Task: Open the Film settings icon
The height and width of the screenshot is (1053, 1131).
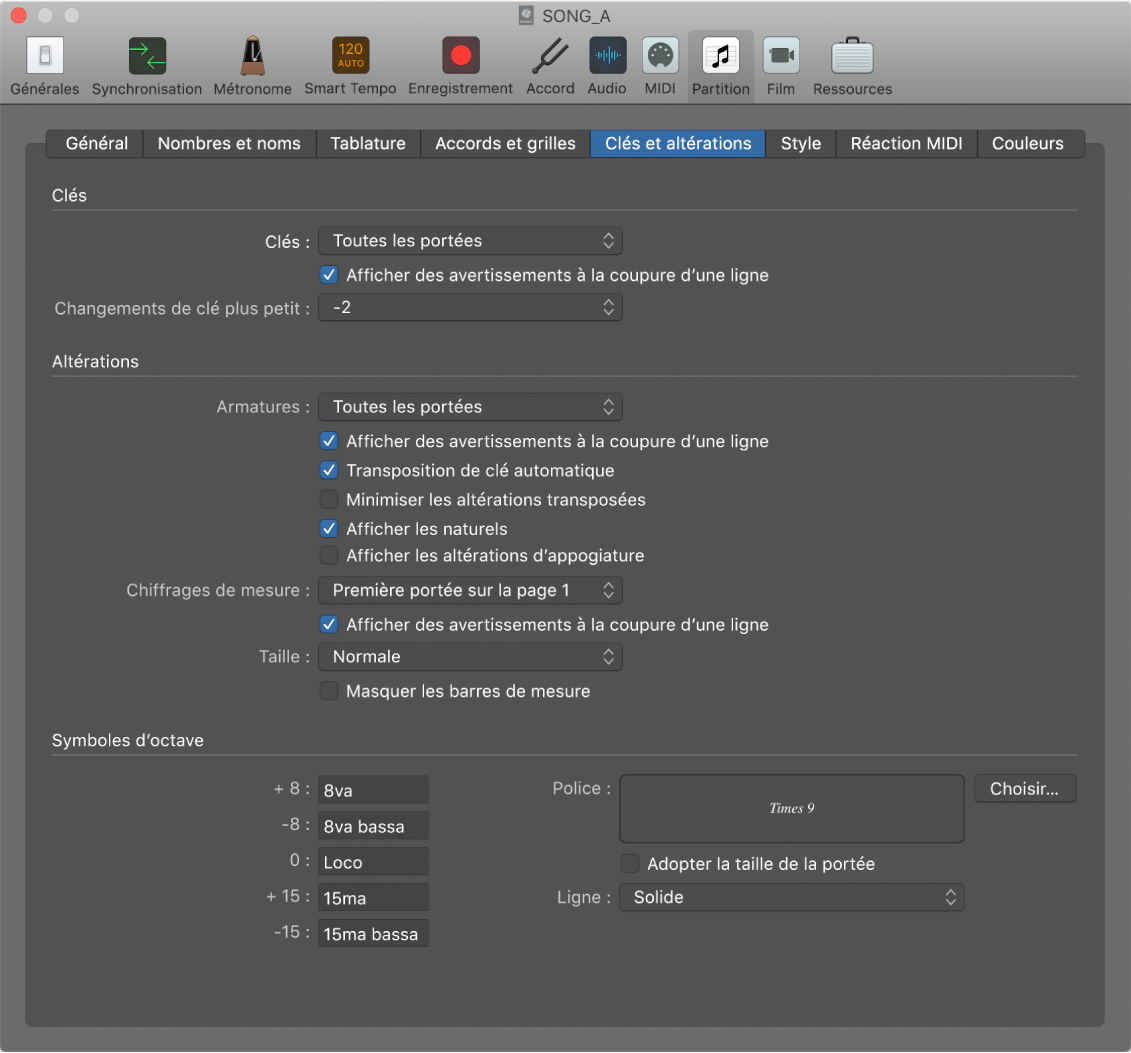Action: tap(780, 56)
